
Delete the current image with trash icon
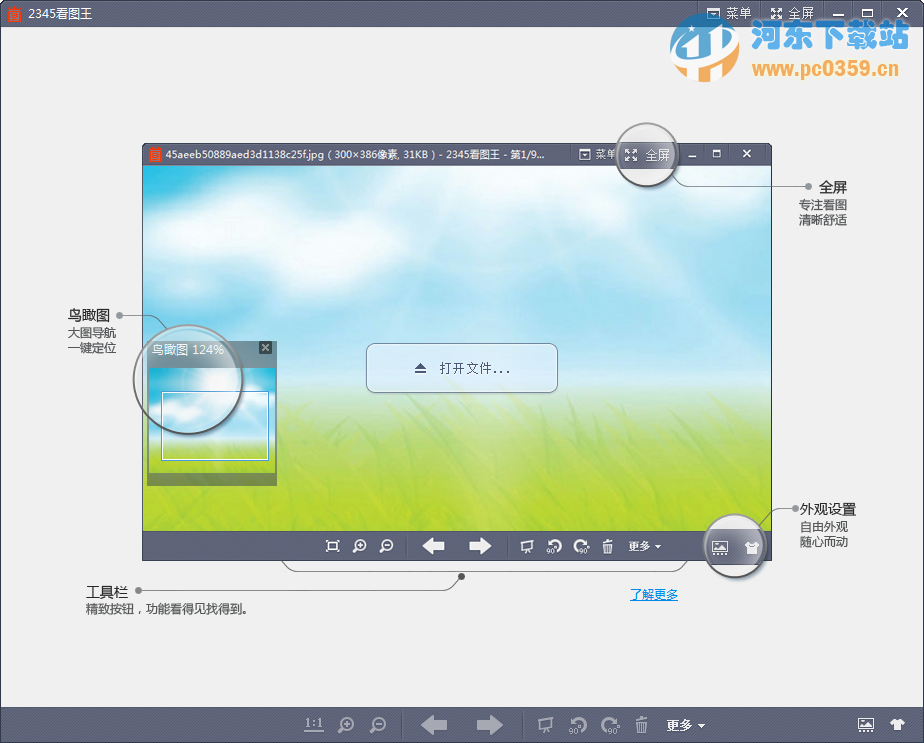click(608, 546)
